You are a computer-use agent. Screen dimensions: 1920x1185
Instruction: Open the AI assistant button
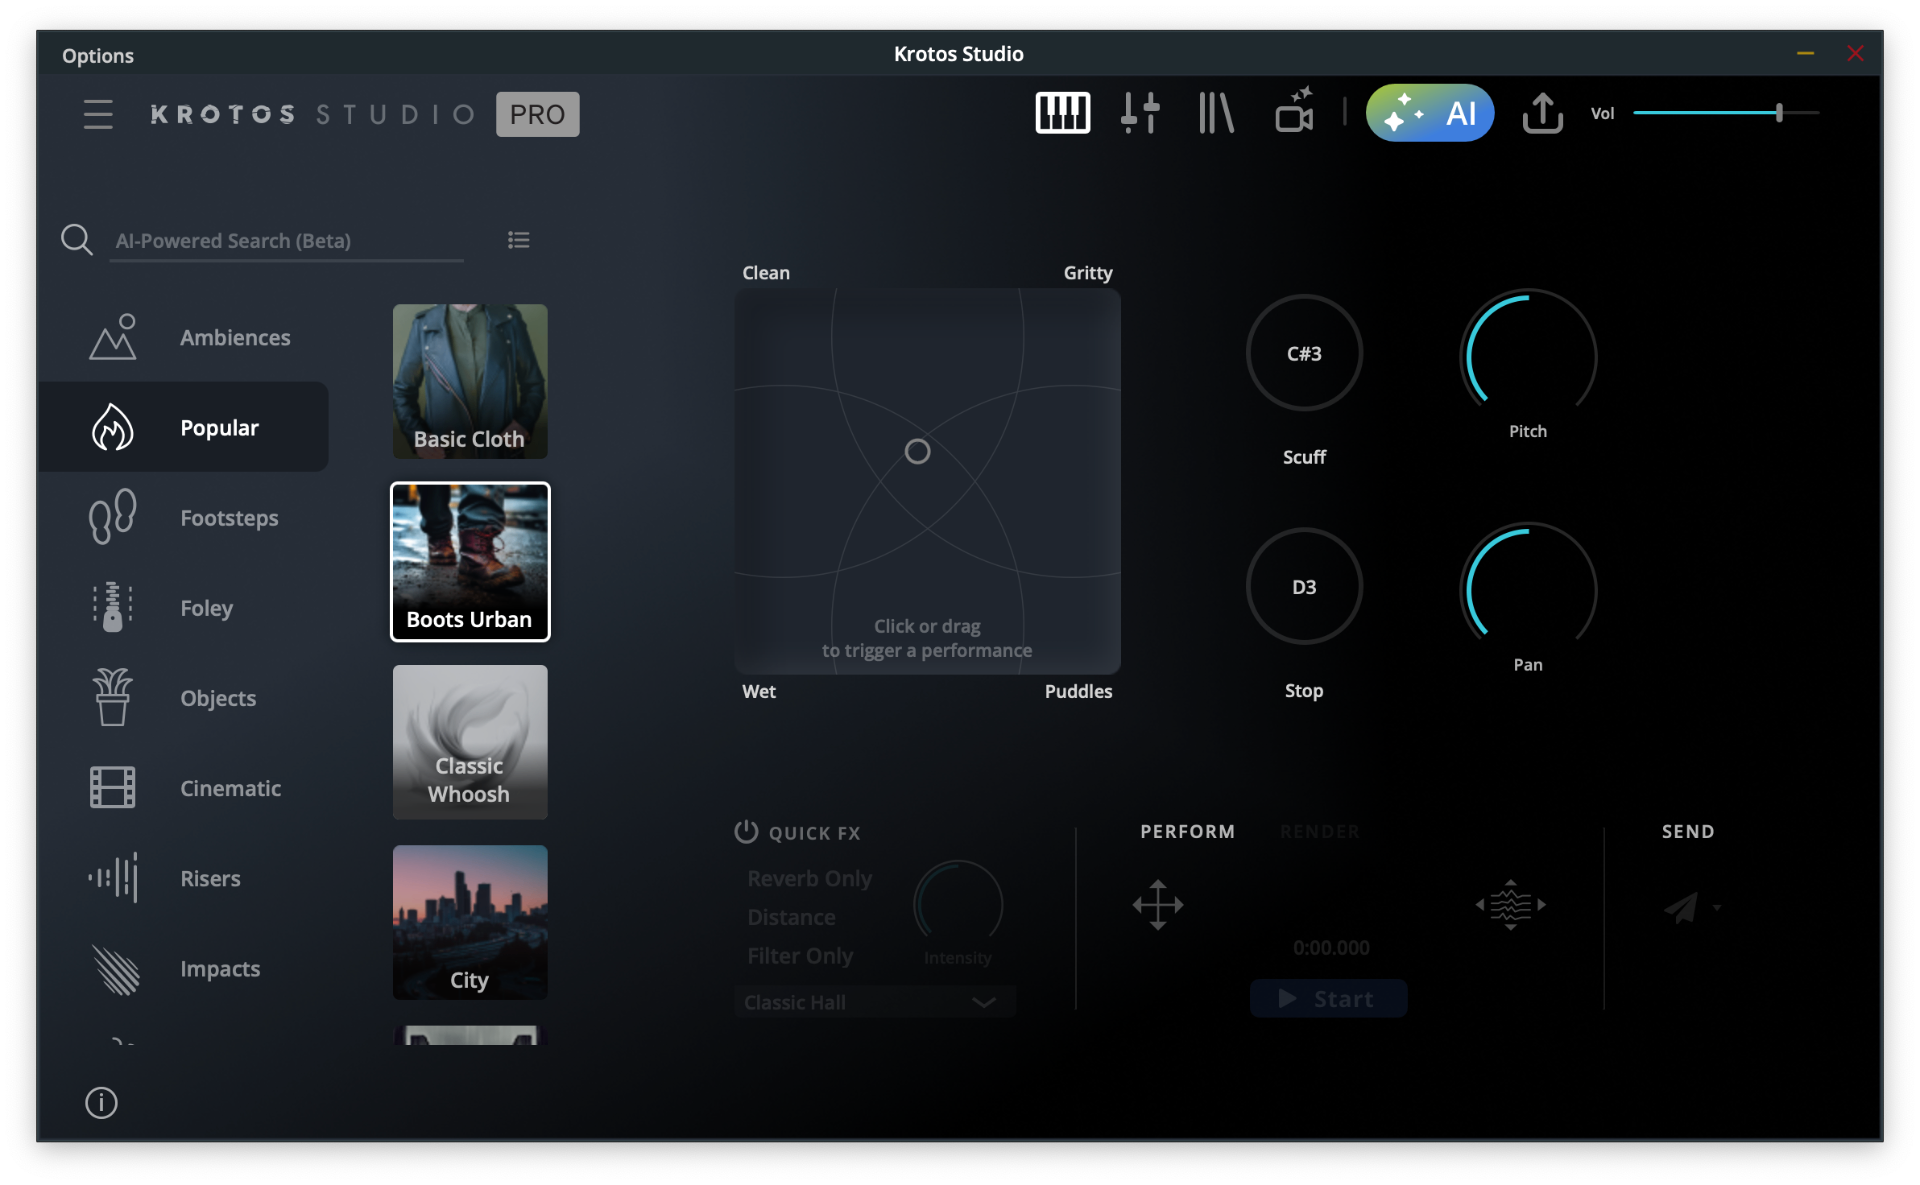pyautogui.click(x=1429, y=113)
